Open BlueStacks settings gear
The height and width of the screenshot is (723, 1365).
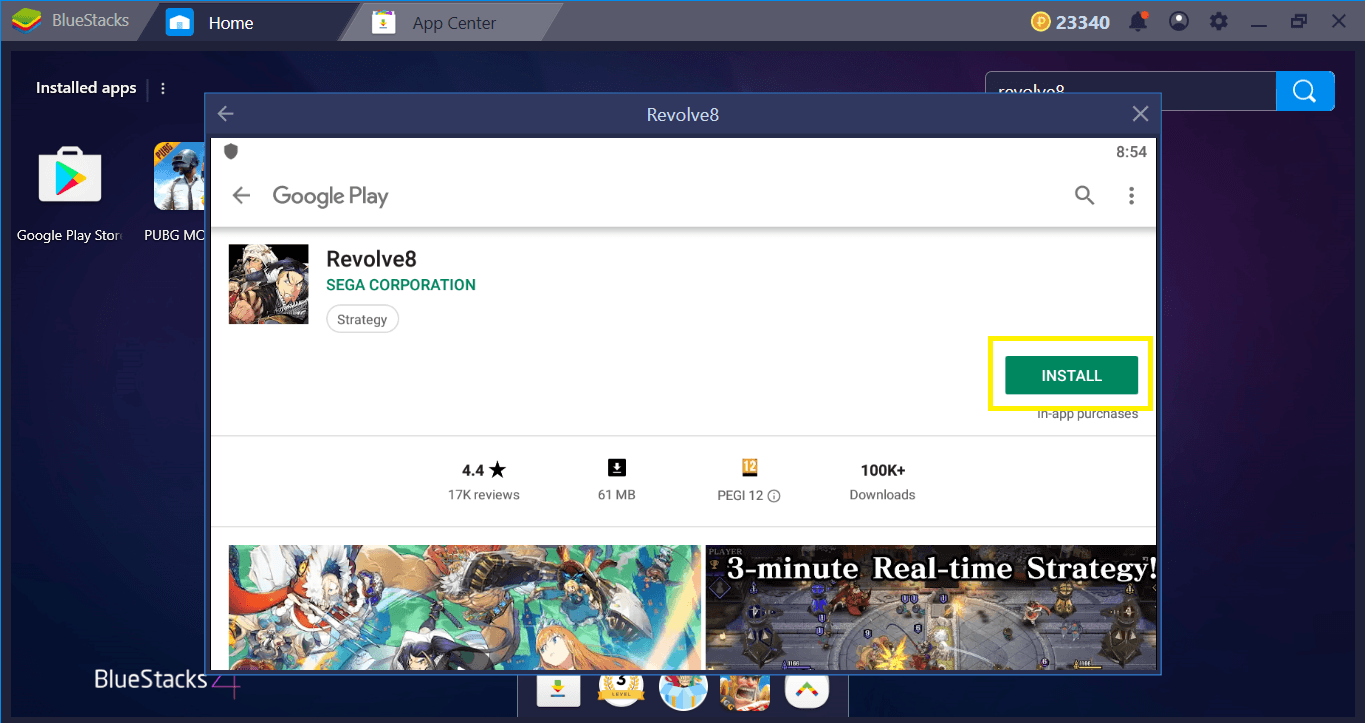(1218, 21)
